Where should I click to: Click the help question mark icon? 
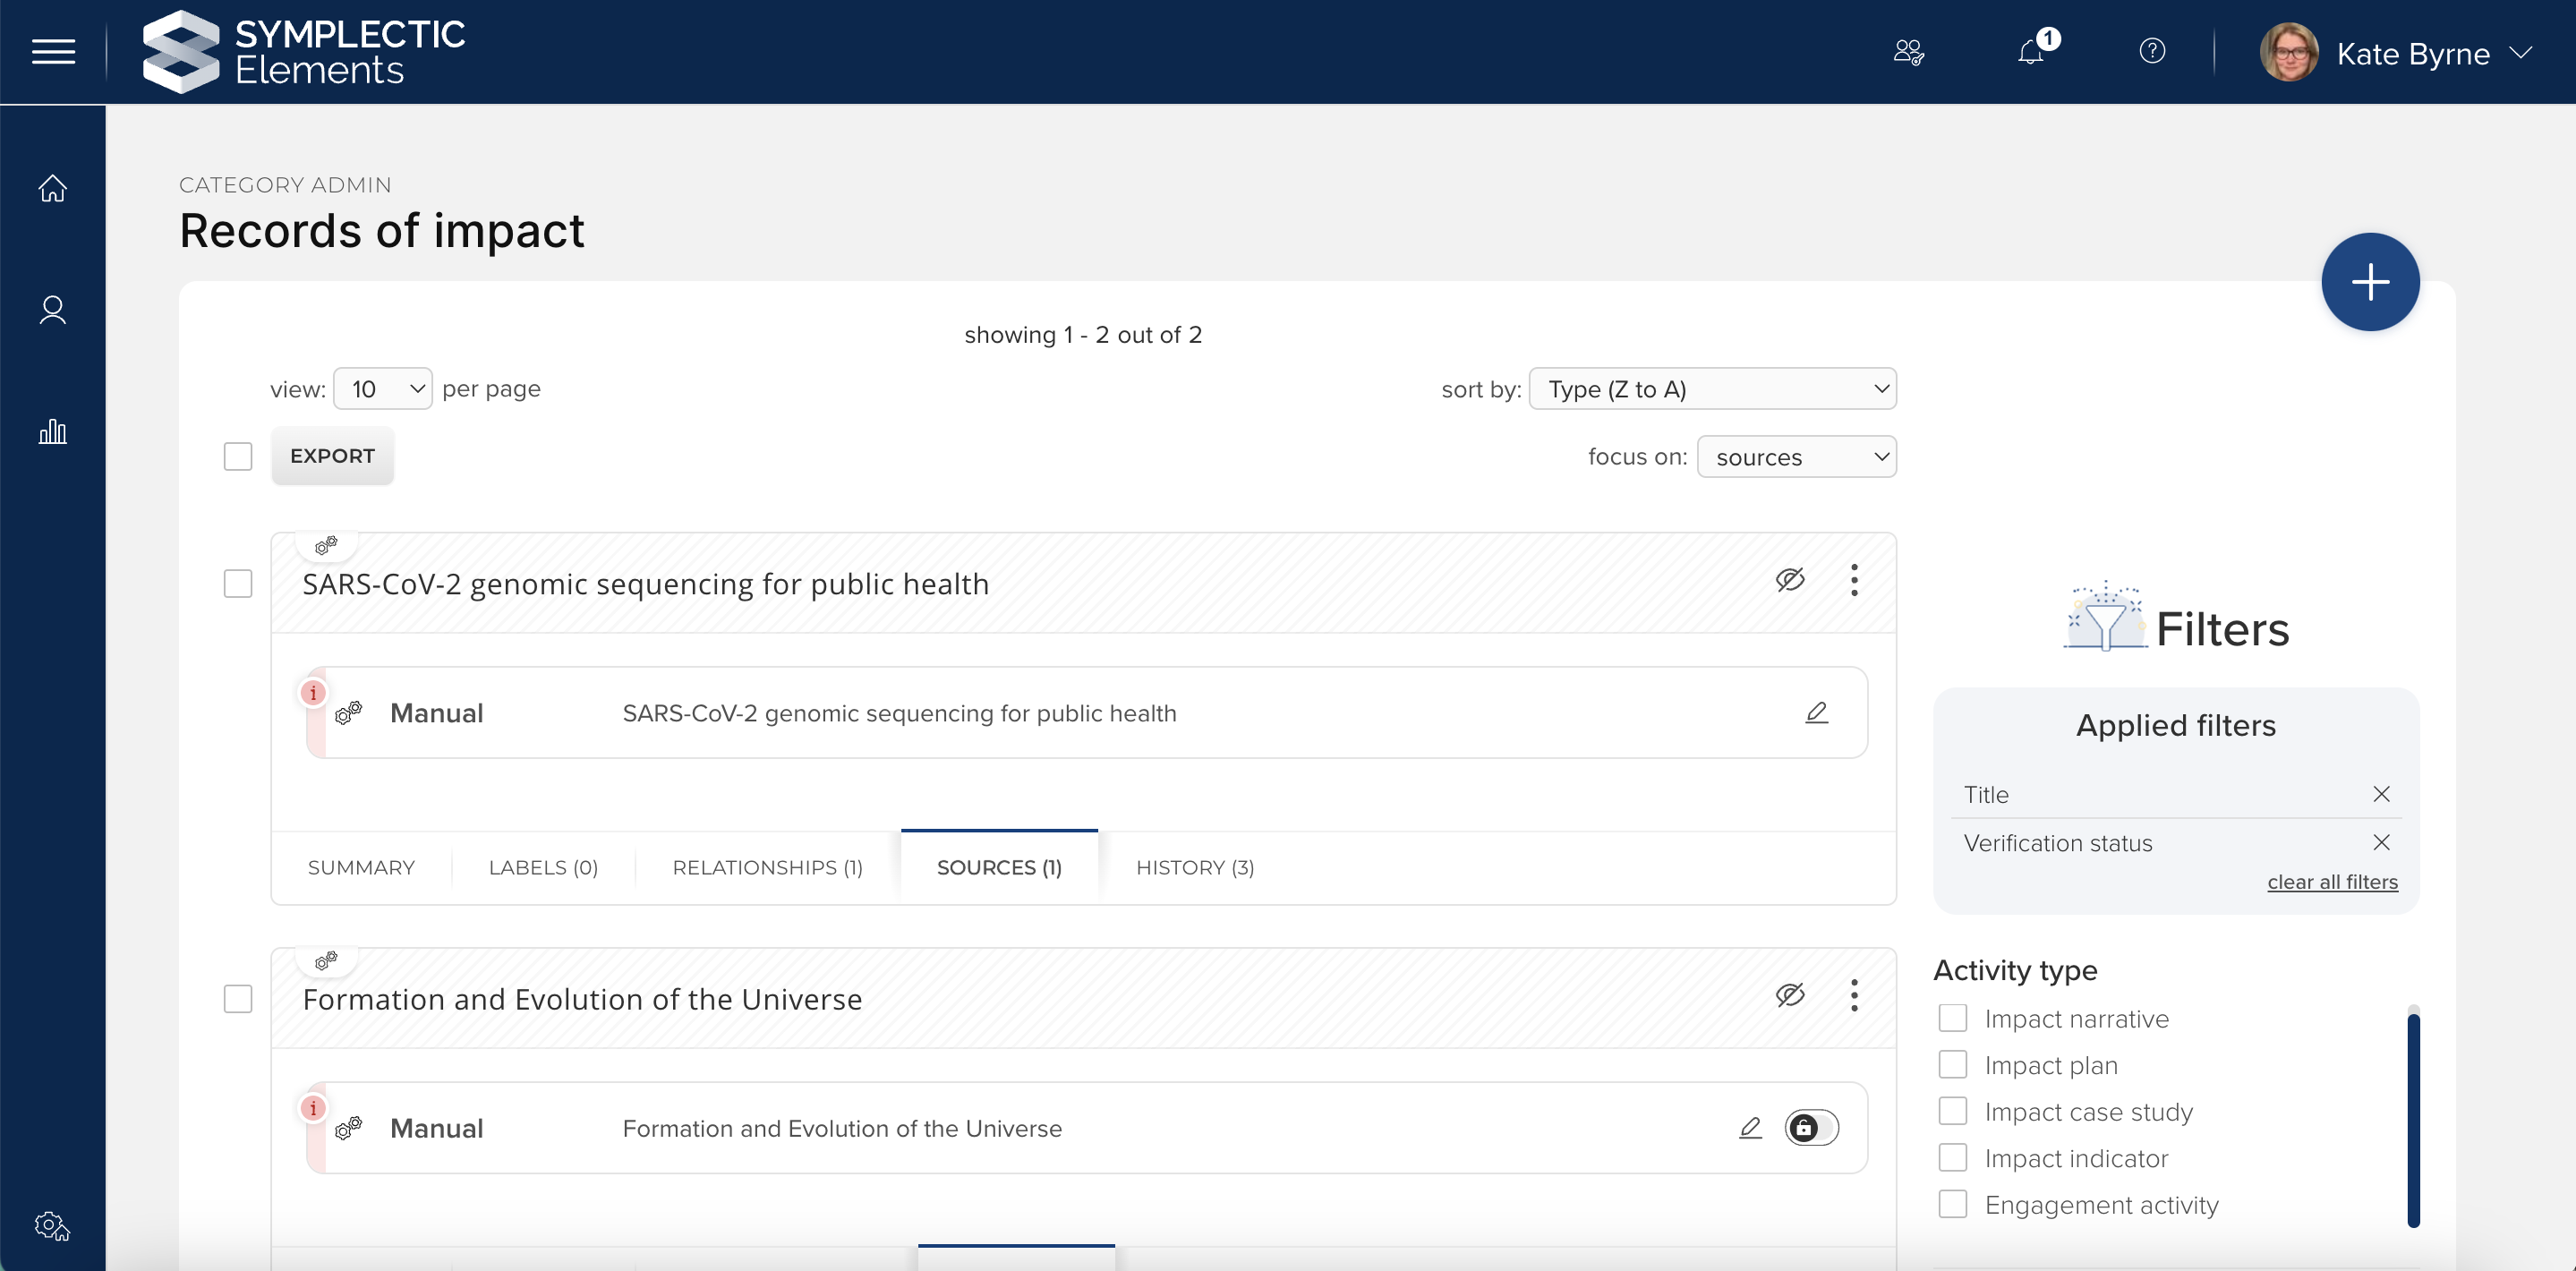pyautogui.click(x=2152, y=51)
